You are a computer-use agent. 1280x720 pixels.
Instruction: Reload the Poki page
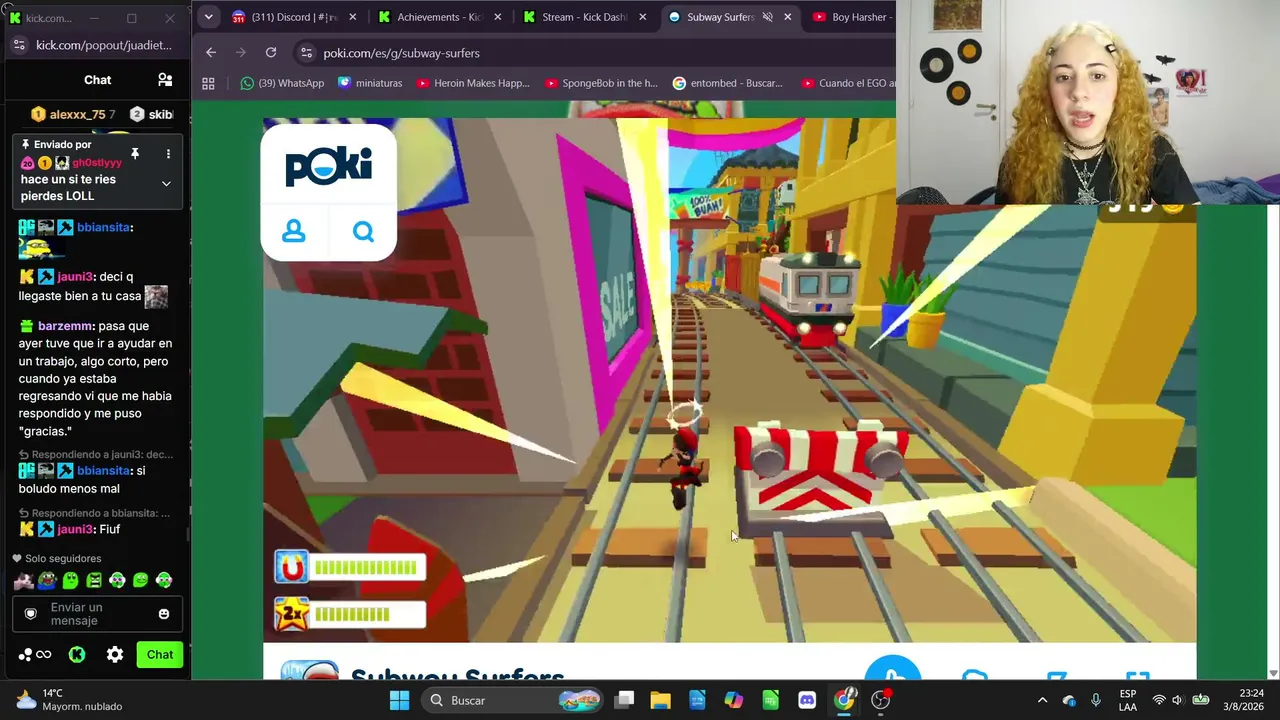[x=271, y=53]
